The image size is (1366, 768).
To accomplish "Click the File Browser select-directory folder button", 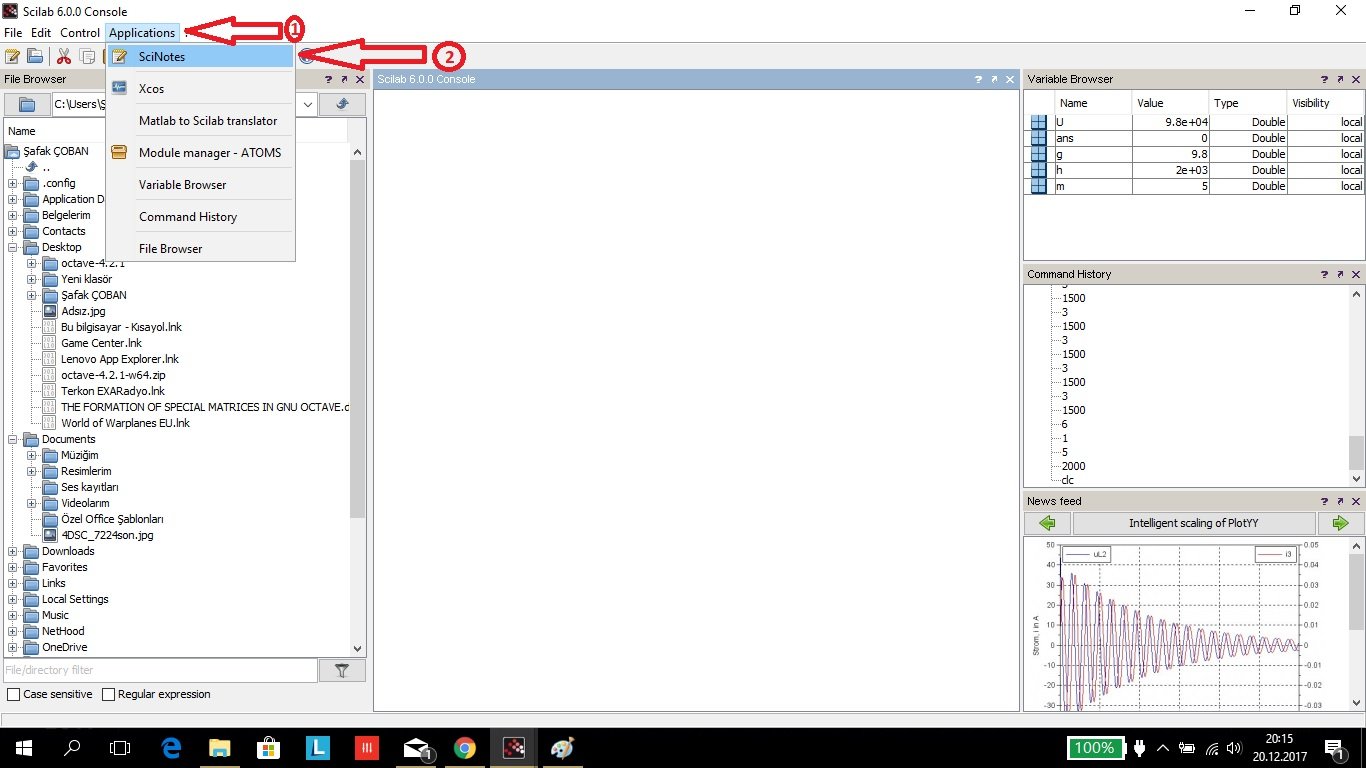I will click(x=27, y=104).
